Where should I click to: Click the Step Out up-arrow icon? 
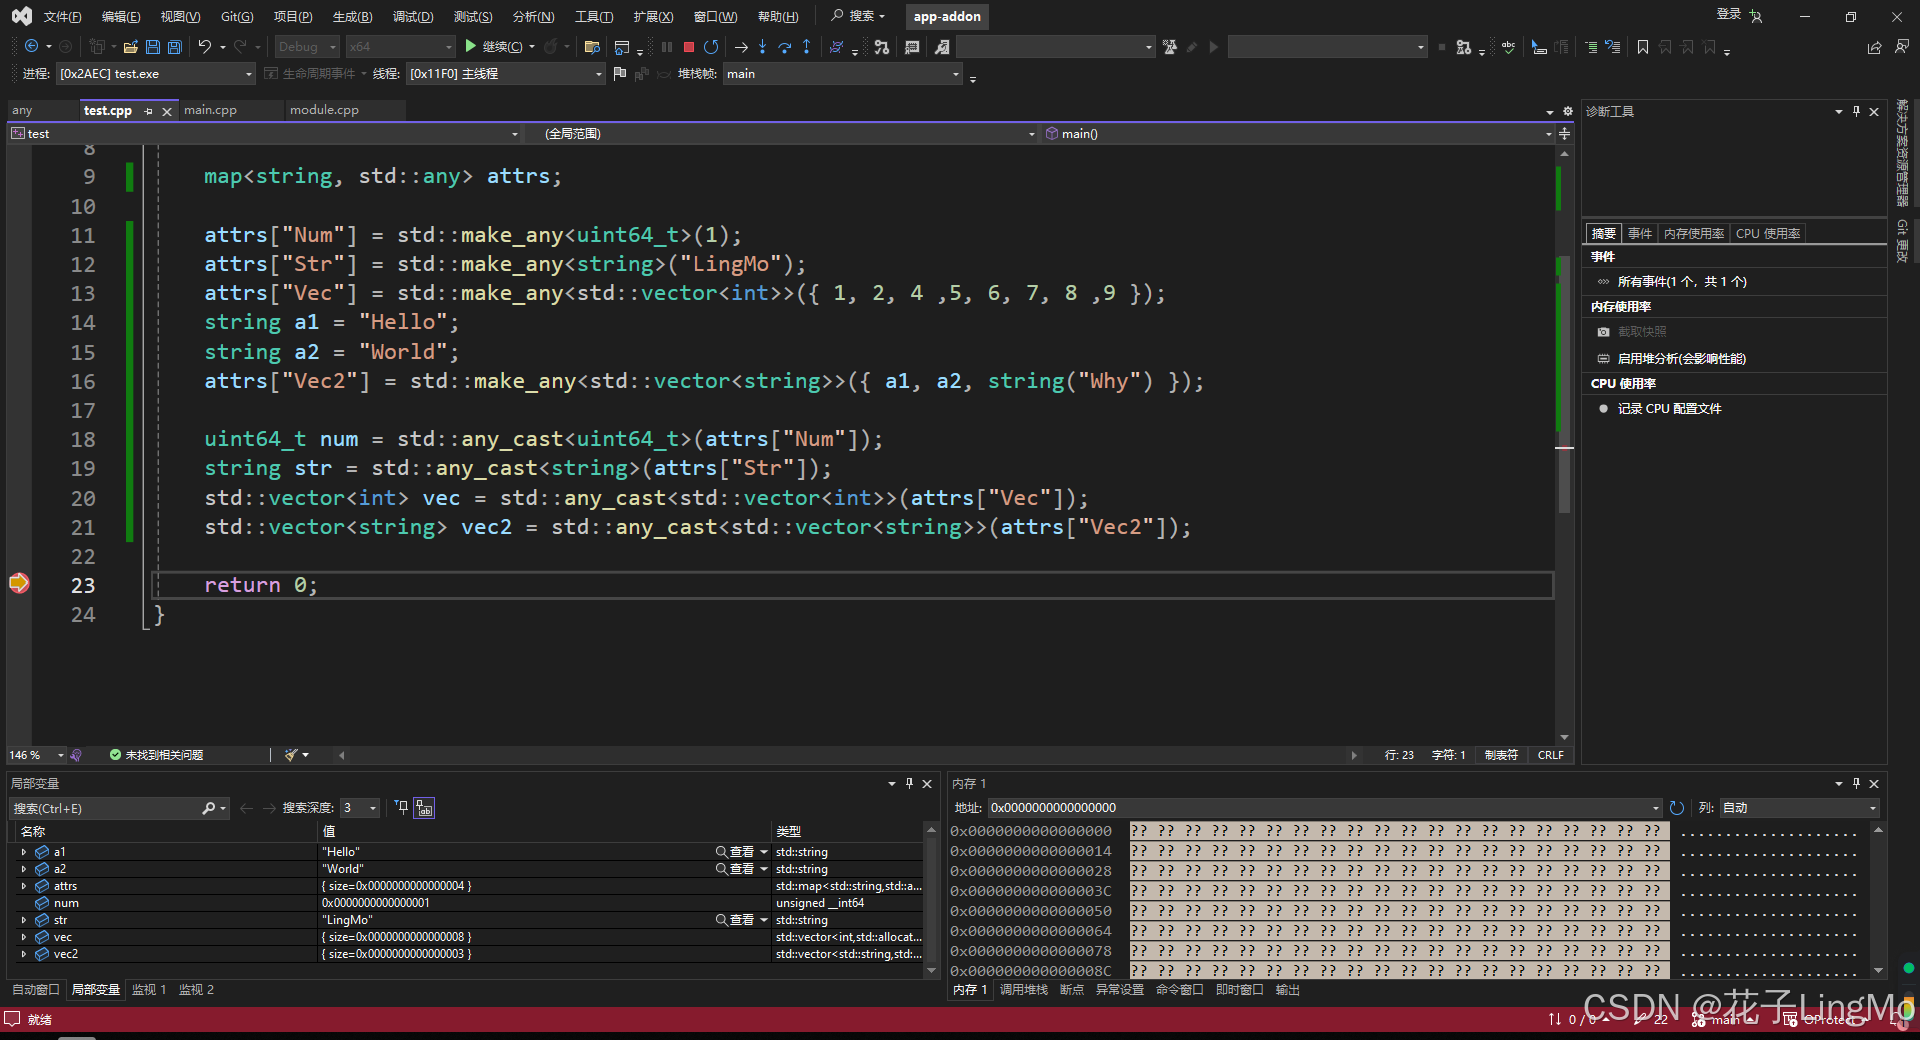coord(806,47)
